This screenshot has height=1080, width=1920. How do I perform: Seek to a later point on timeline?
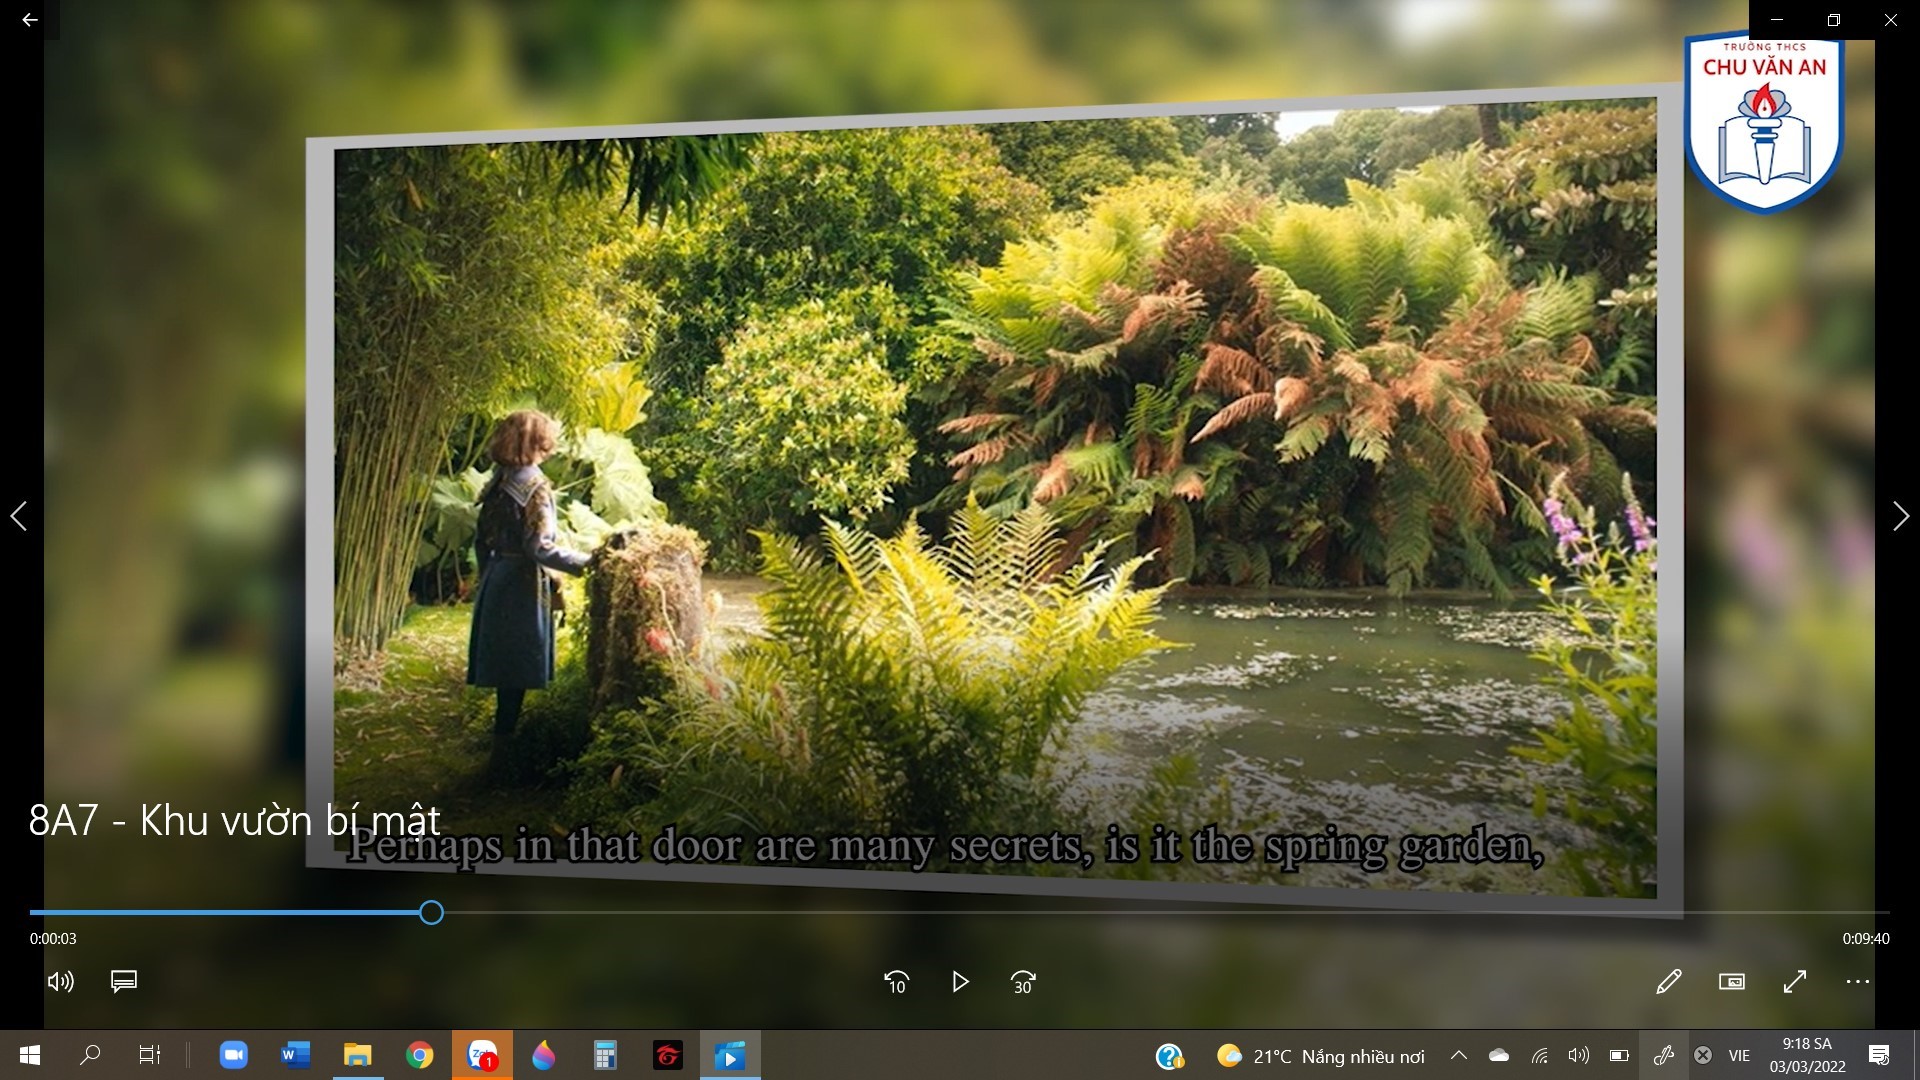coord(1167,912)
